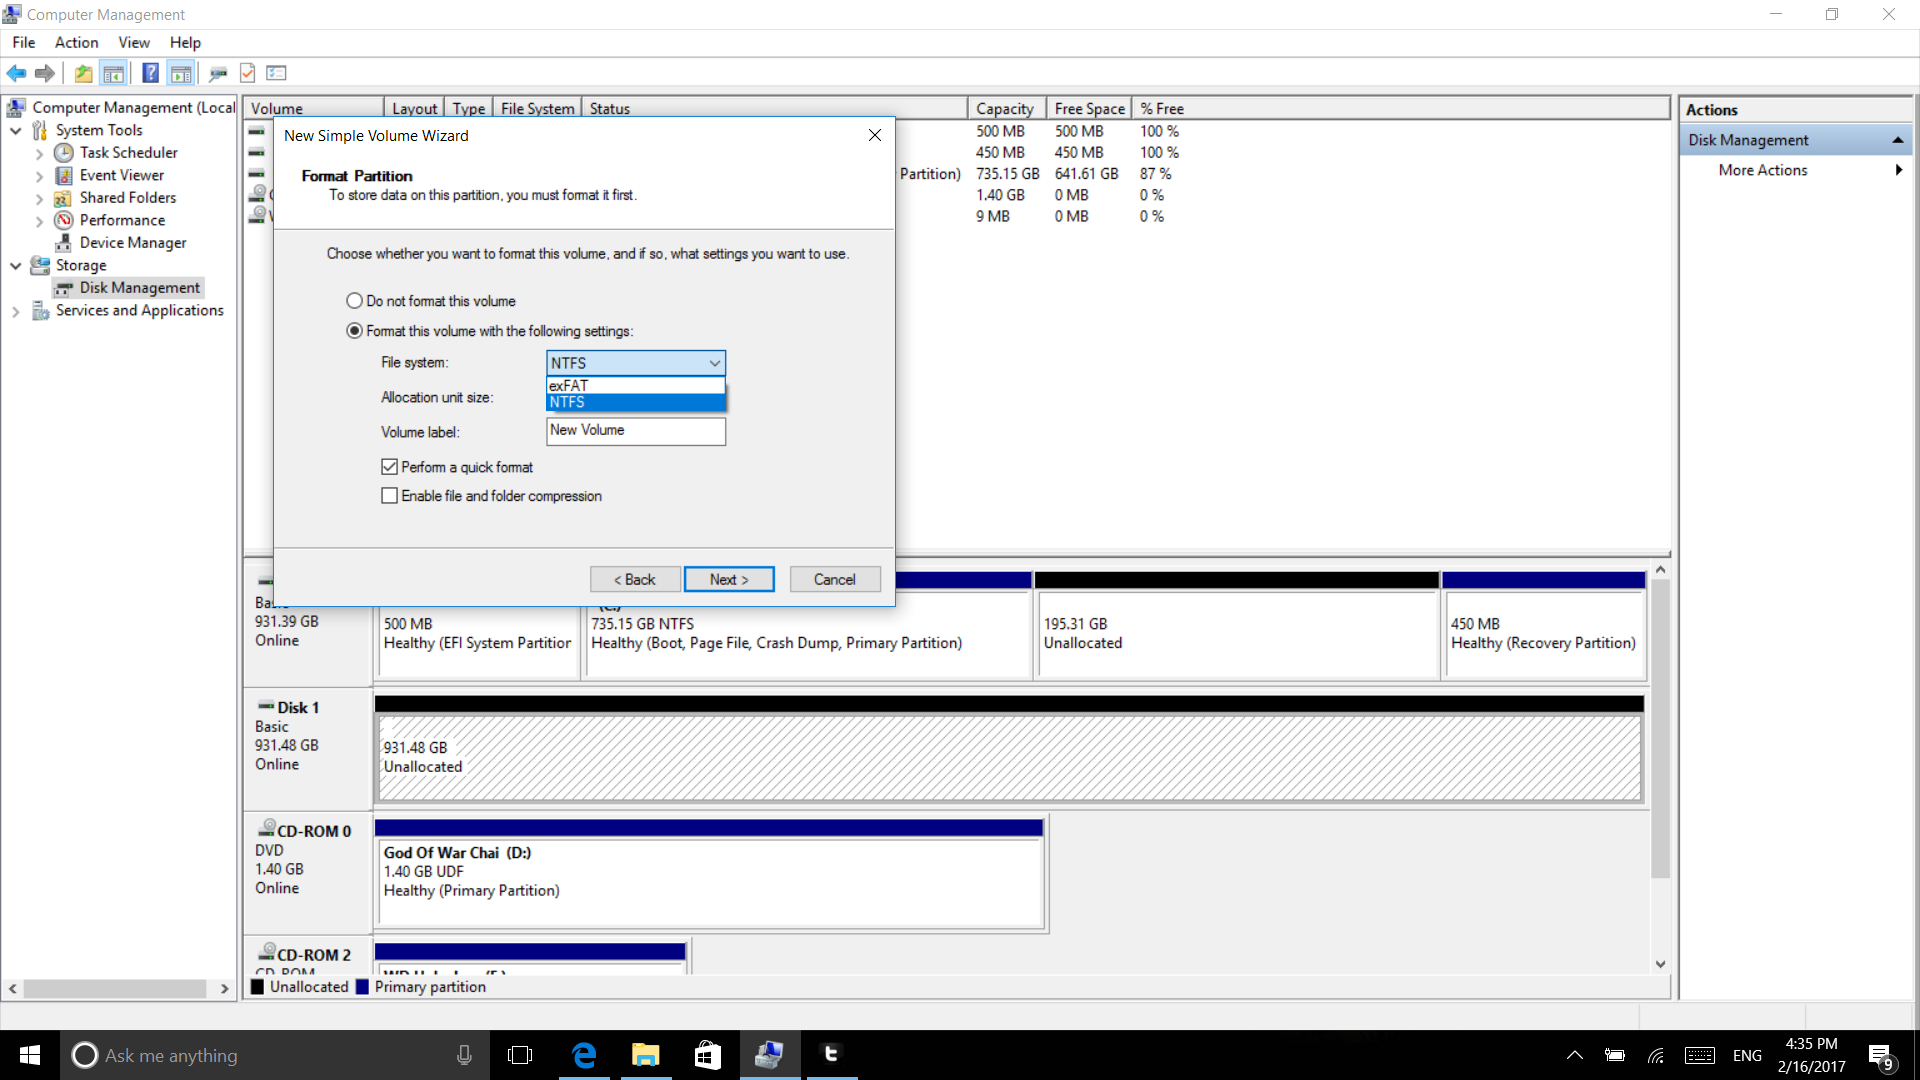The height and width of the screenshot is (1080, 1920).
Task: Click the Volume label text field
Action: [635, 431]
